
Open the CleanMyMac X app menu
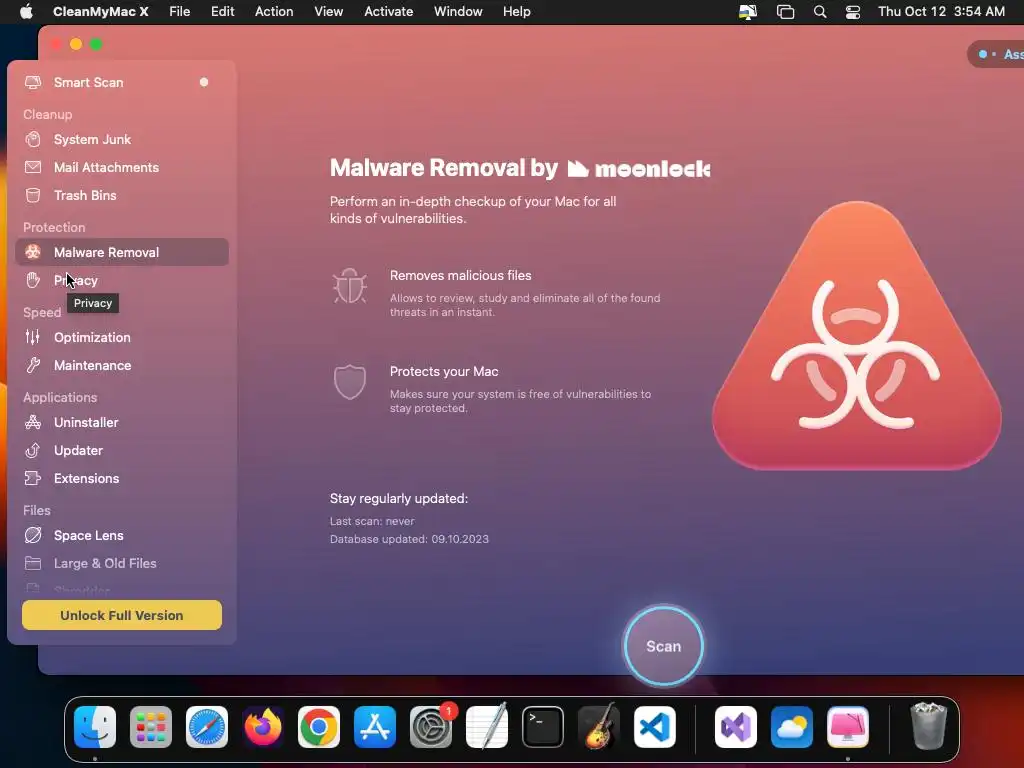(101, 12)
